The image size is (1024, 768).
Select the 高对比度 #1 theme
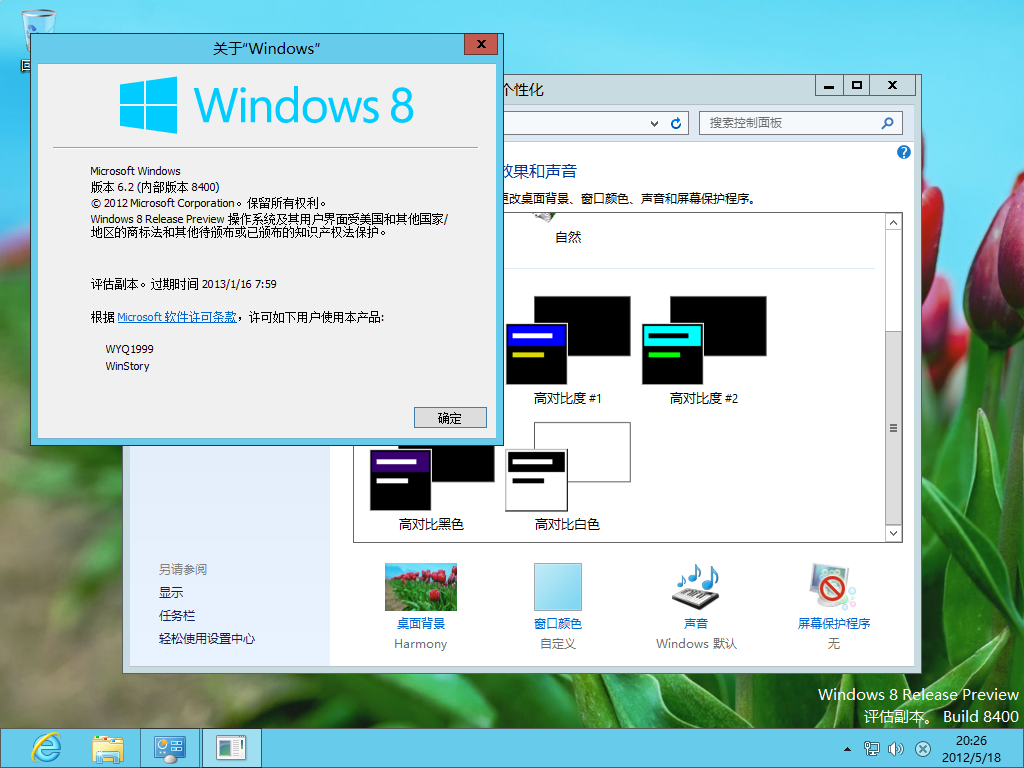pyautogui.click(x=568, y=351)
